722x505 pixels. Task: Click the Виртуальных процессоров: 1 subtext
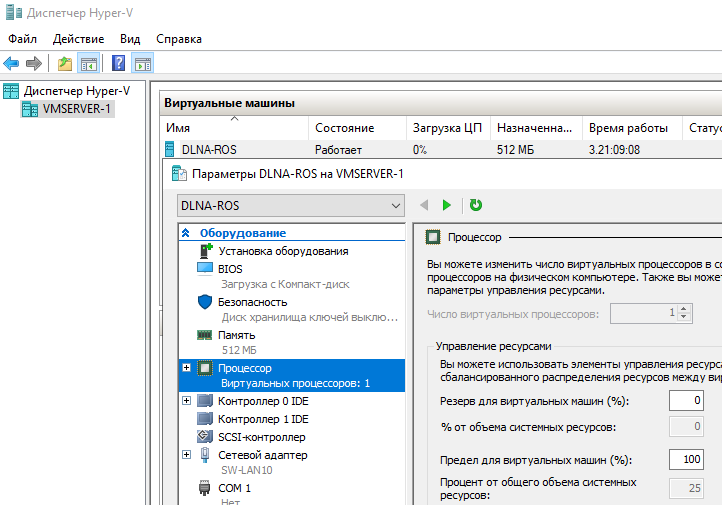[x=296, y=383]
